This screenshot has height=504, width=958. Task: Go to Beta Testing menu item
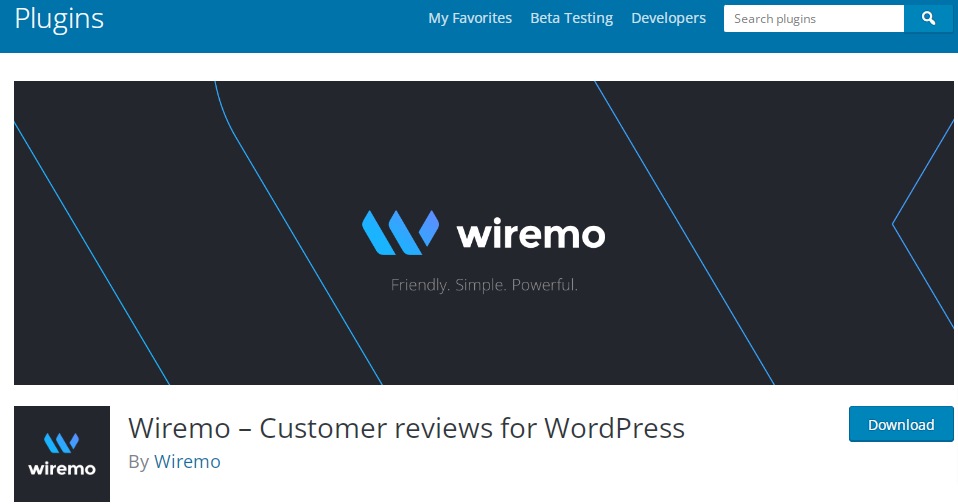571,18
